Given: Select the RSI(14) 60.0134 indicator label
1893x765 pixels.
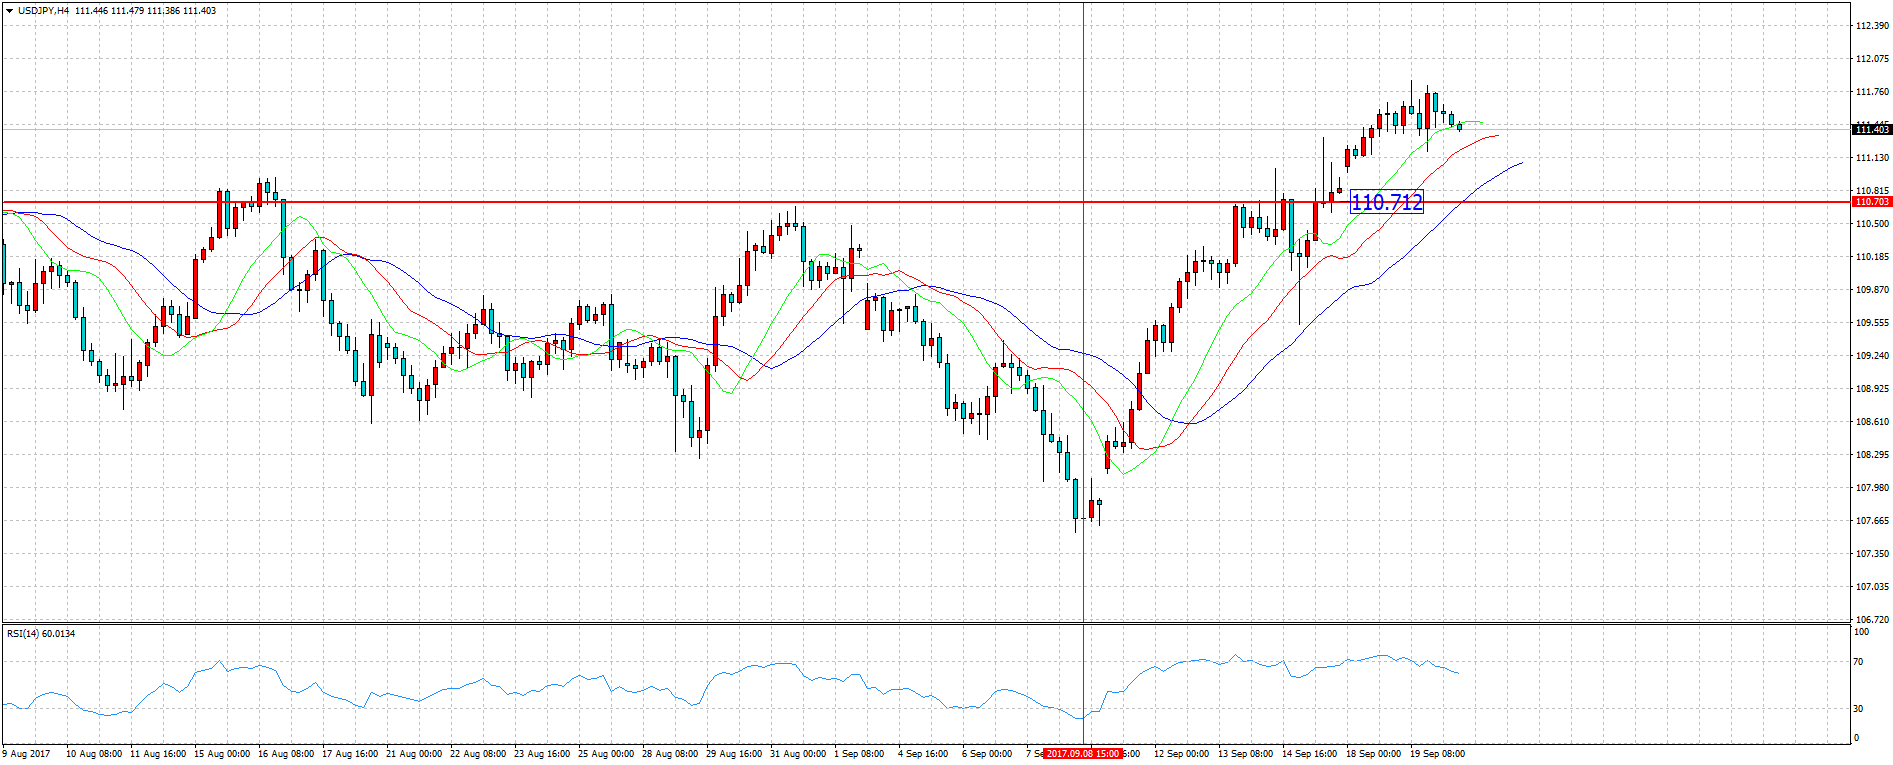Looking at the screenshot, I should click(41, 633).
